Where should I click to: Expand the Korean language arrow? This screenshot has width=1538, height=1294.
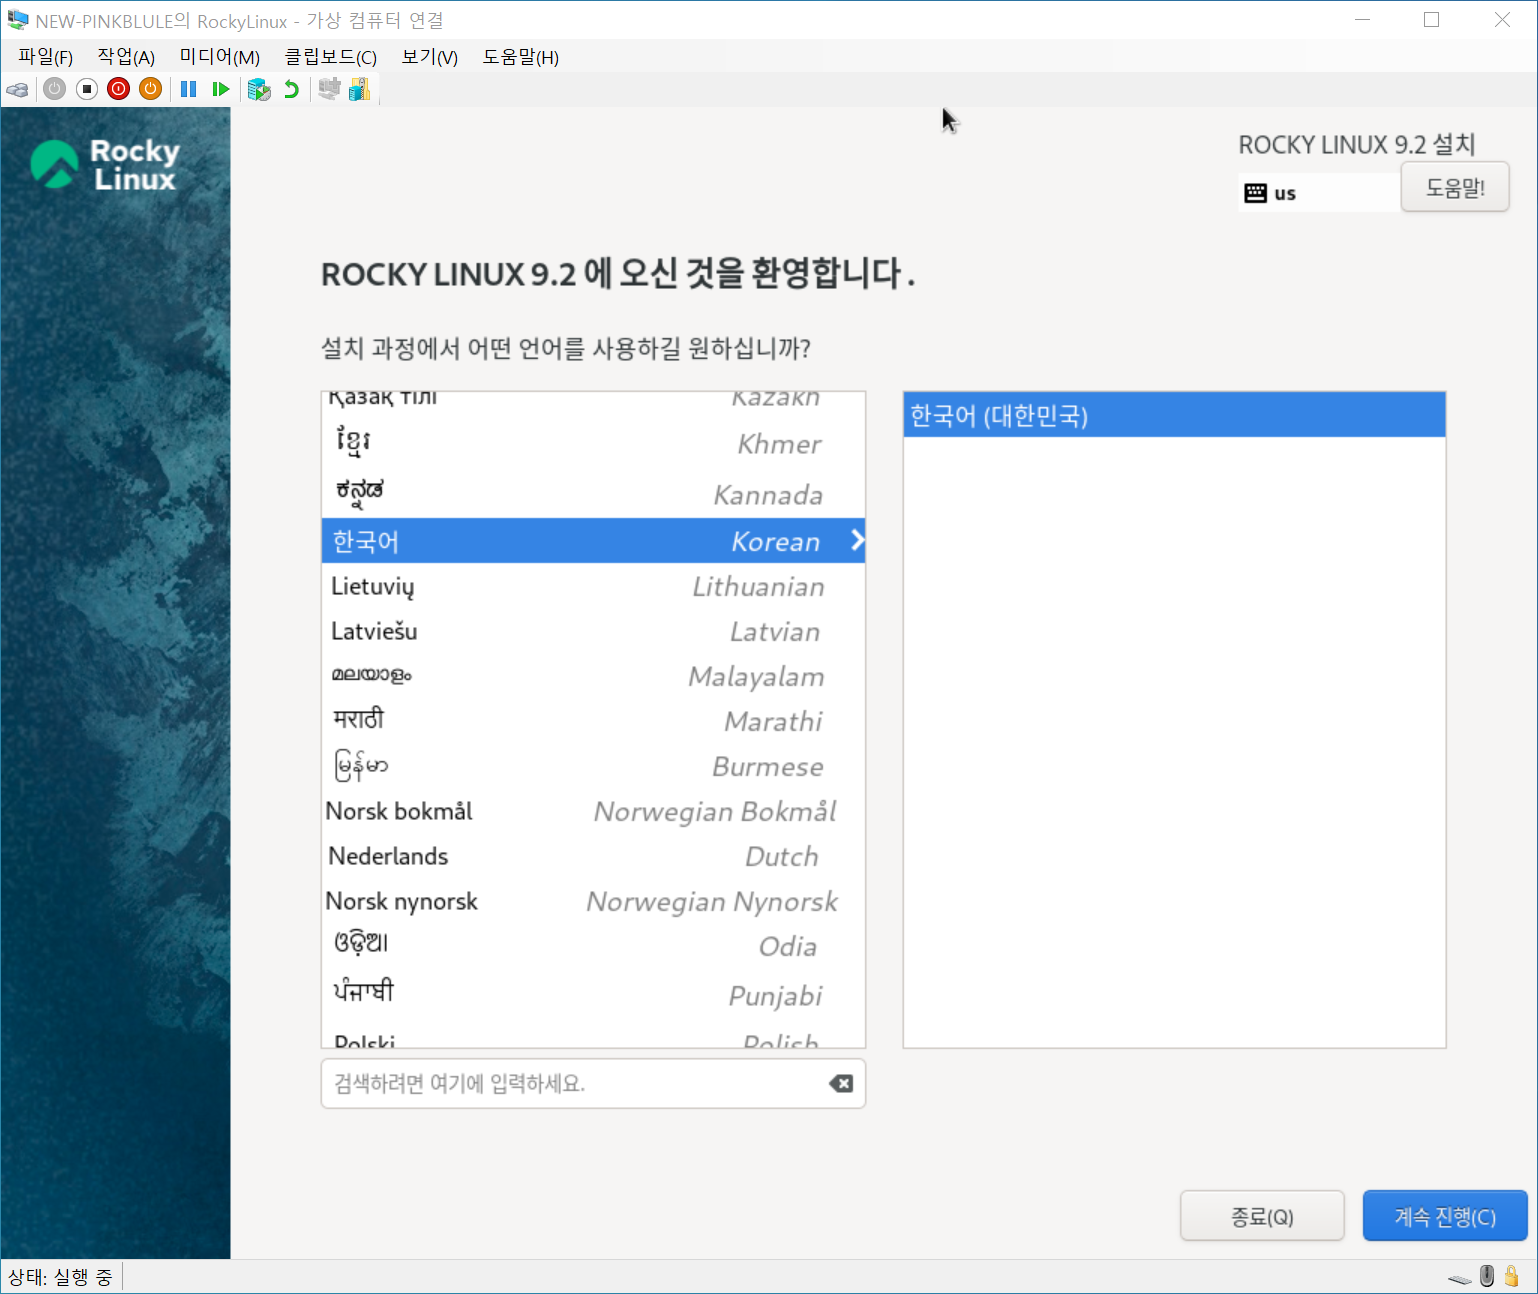click(x=857, y=540)
